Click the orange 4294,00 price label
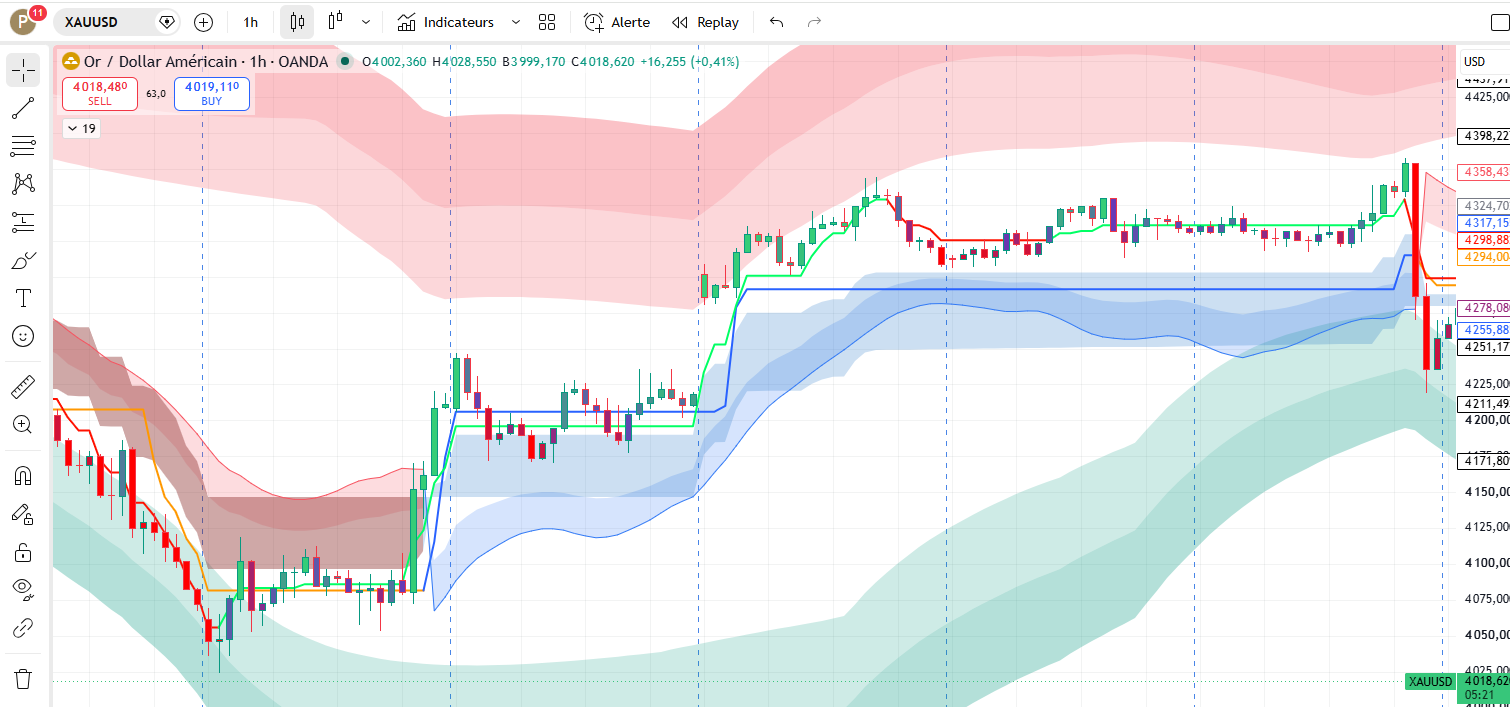Screen dimensions: 1510x707 [1484, 257]
